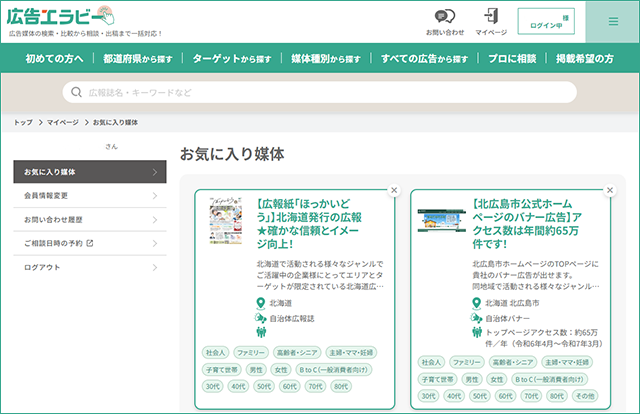Open ご相談日時の予約 external link
The height and width of the screenshot is (414, 640).
coord(90,243)
